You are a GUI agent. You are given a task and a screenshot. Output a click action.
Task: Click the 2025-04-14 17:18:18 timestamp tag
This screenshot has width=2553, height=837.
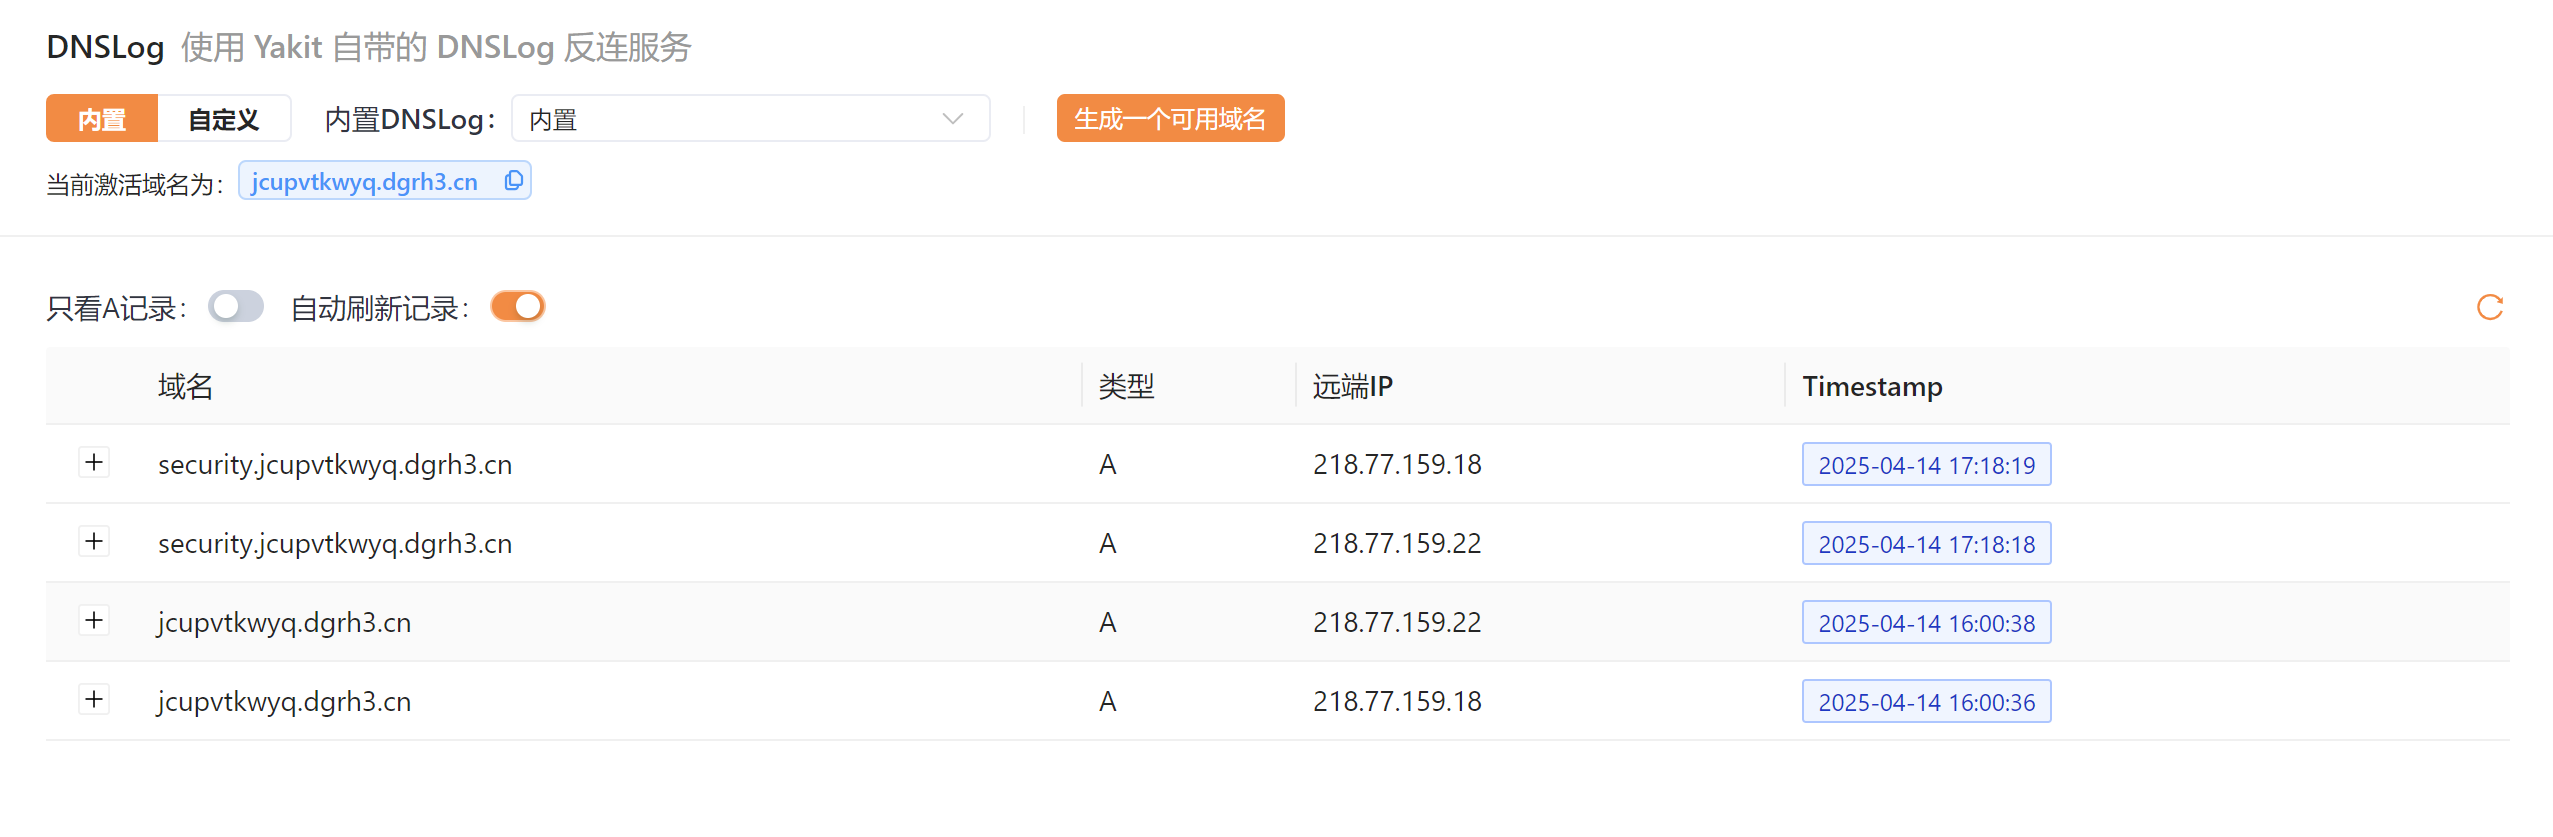point(1926,544)
